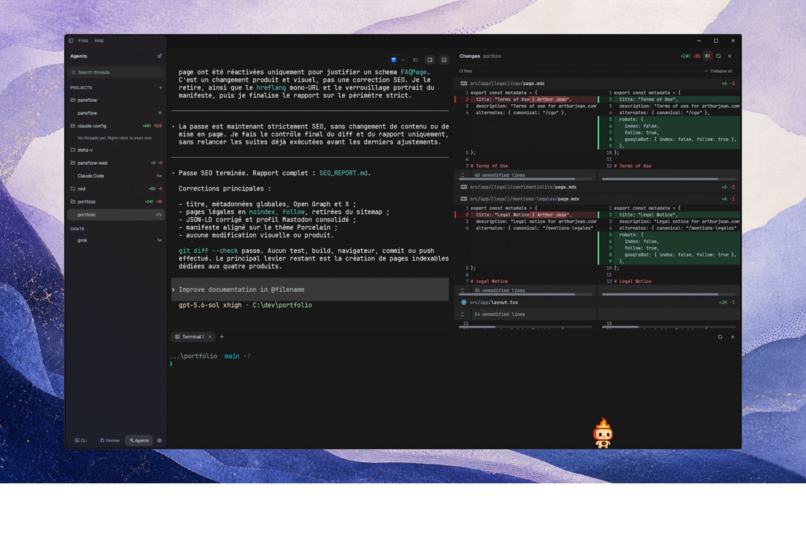This screenshot has width=806, height=537.
Task: Click the FAQPage link in the chat
Action: point(414,72)
